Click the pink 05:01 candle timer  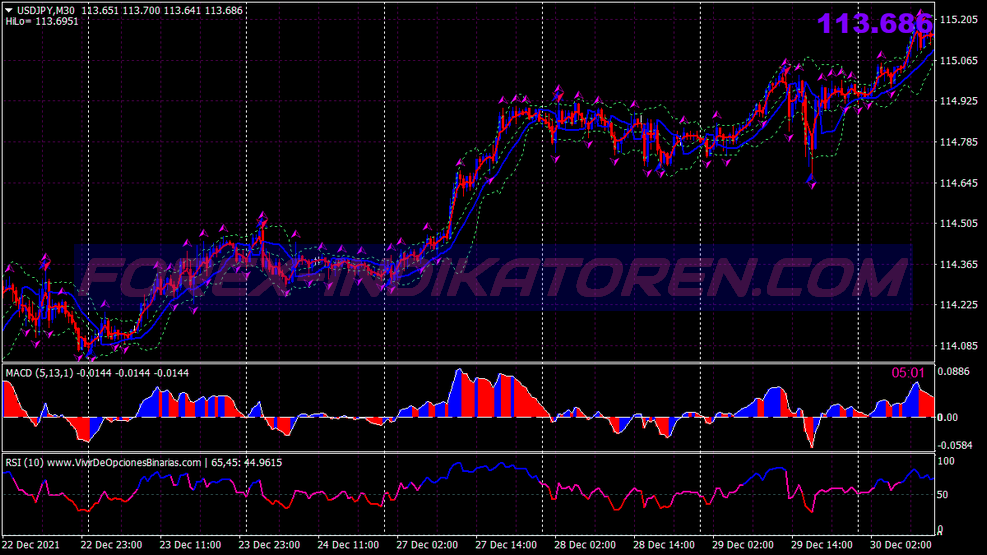[908, 373]
